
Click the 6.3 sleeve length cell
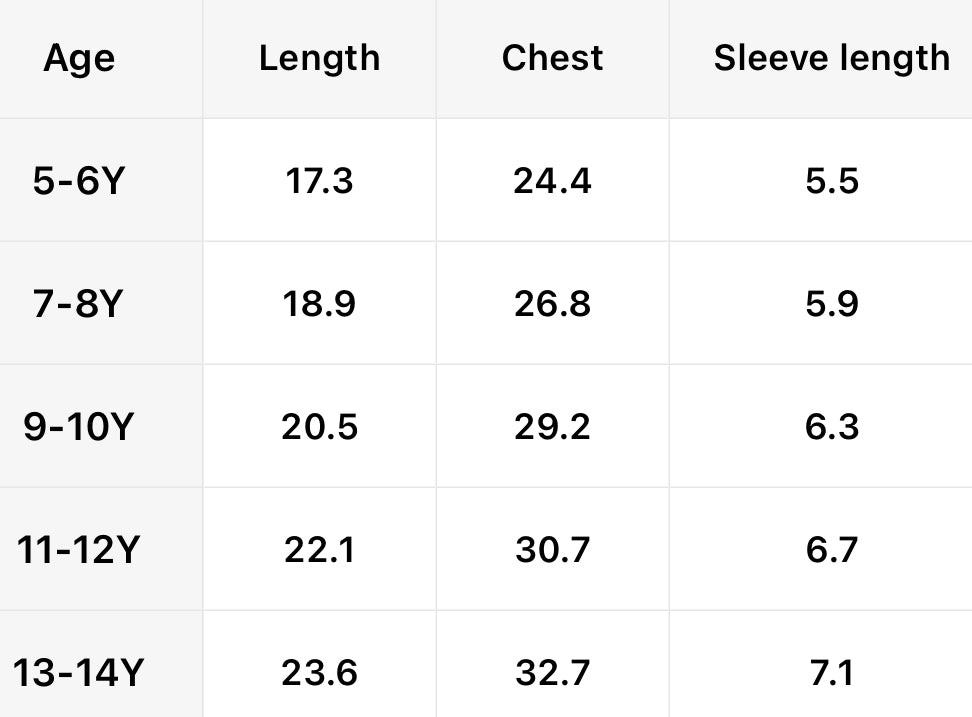click(x=831, y=427)
